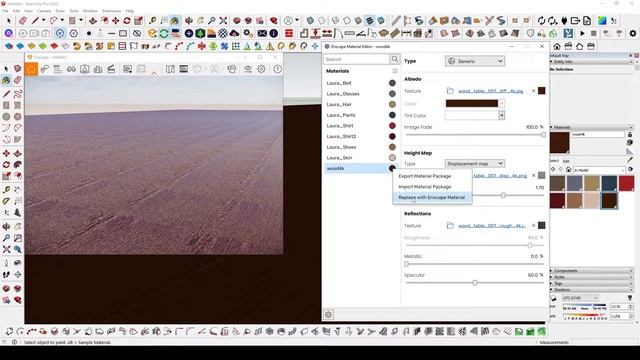Screen dimensions: 640x360
Task: Start Enscape render icon in second toolbar row
Action: 152,33
